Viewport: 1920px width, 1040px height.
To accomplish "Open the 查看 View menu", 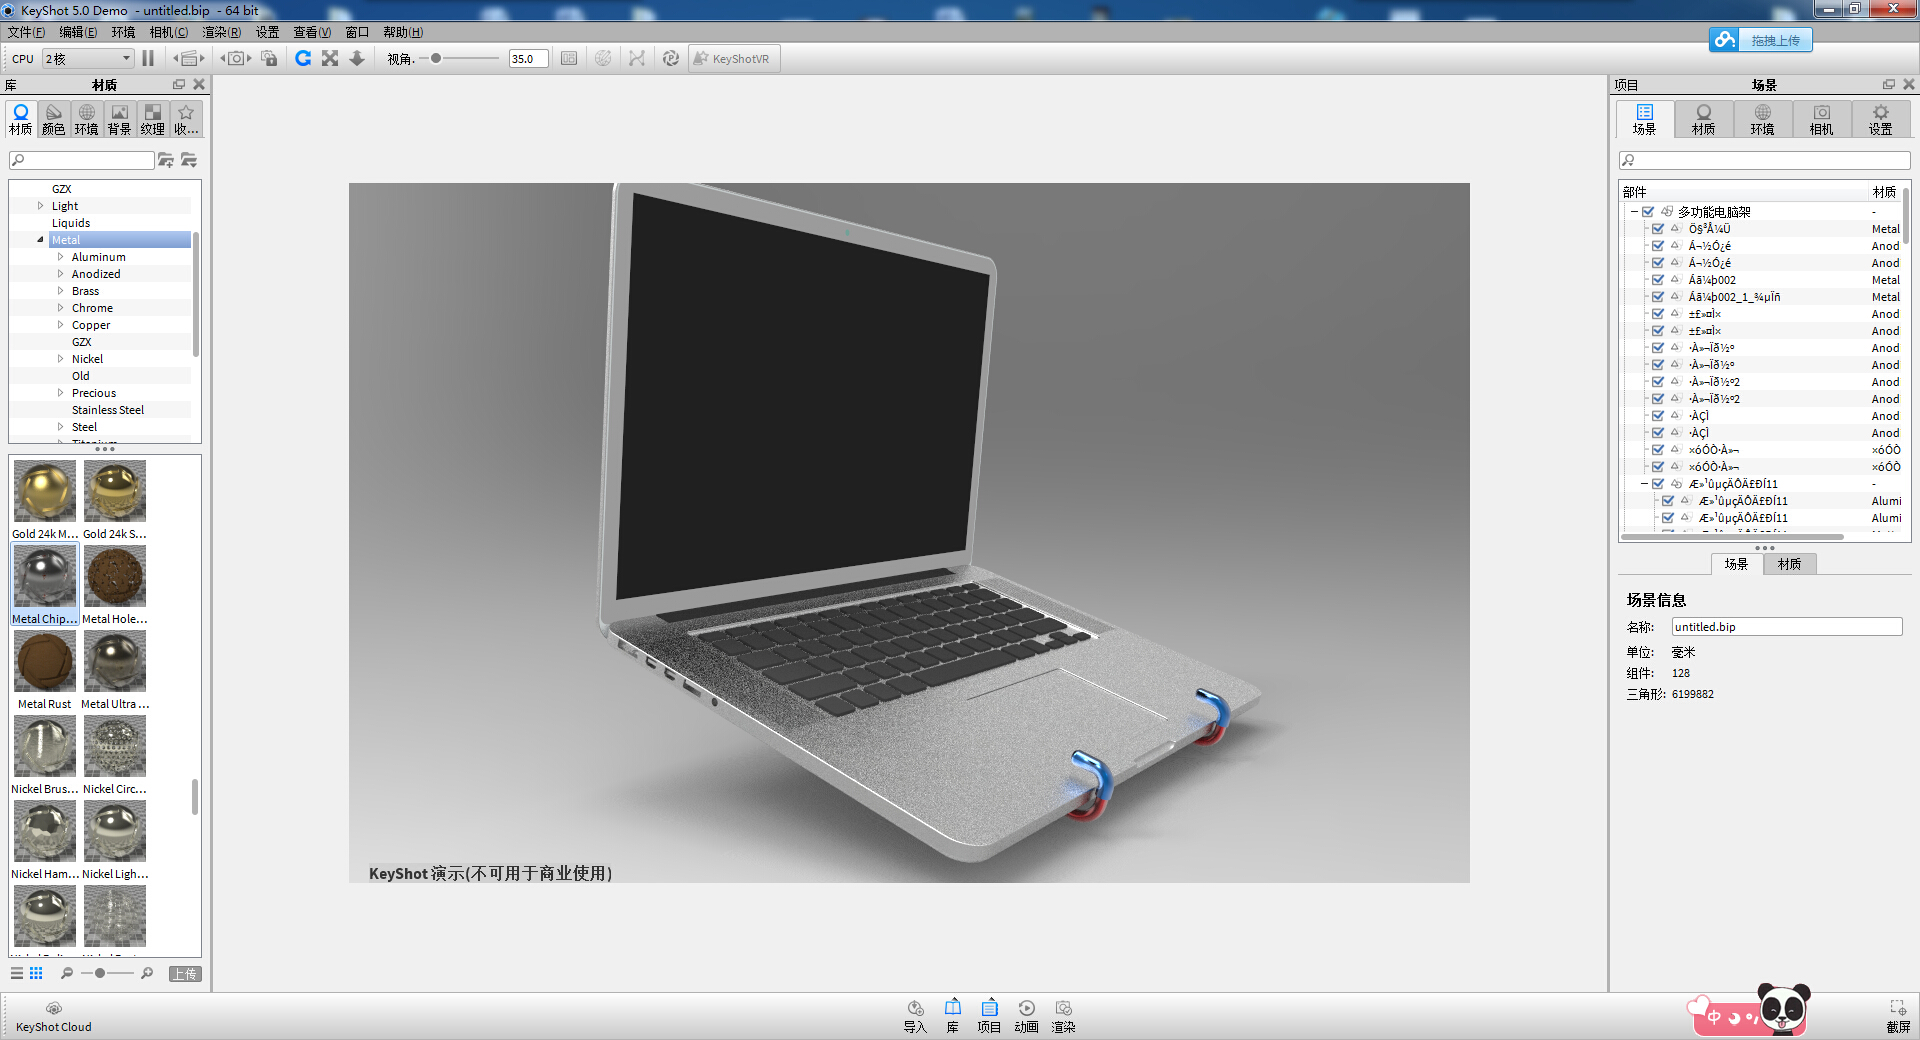I will click(x=312, y=32).
